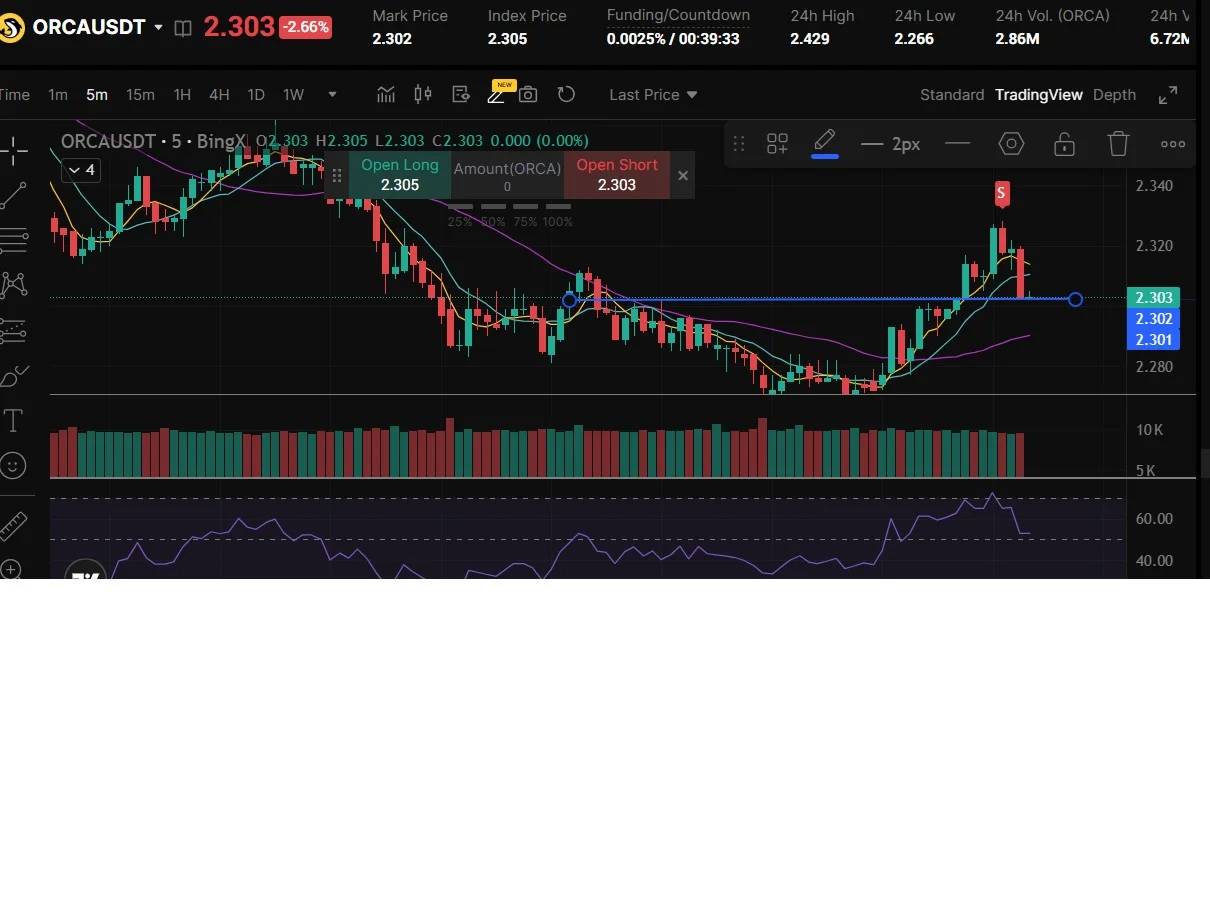
Task: Open the indicators chart icon
Action: (386, 95)
